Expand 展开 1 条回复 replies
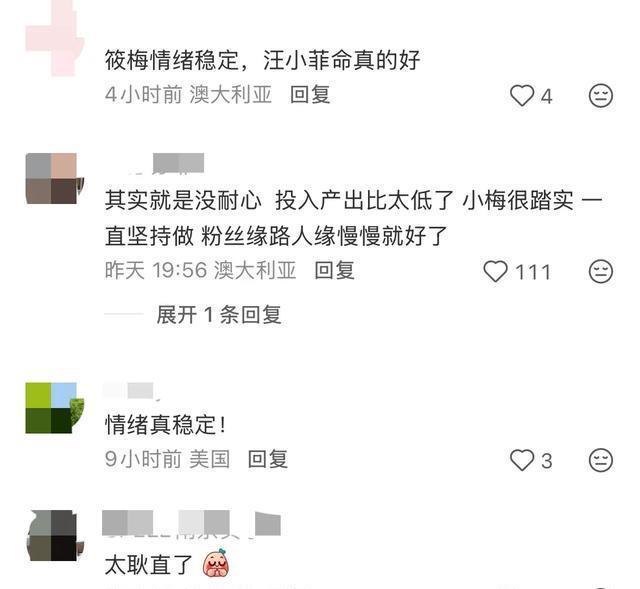Viewport: 640px width, 589px height. point(219,315)
